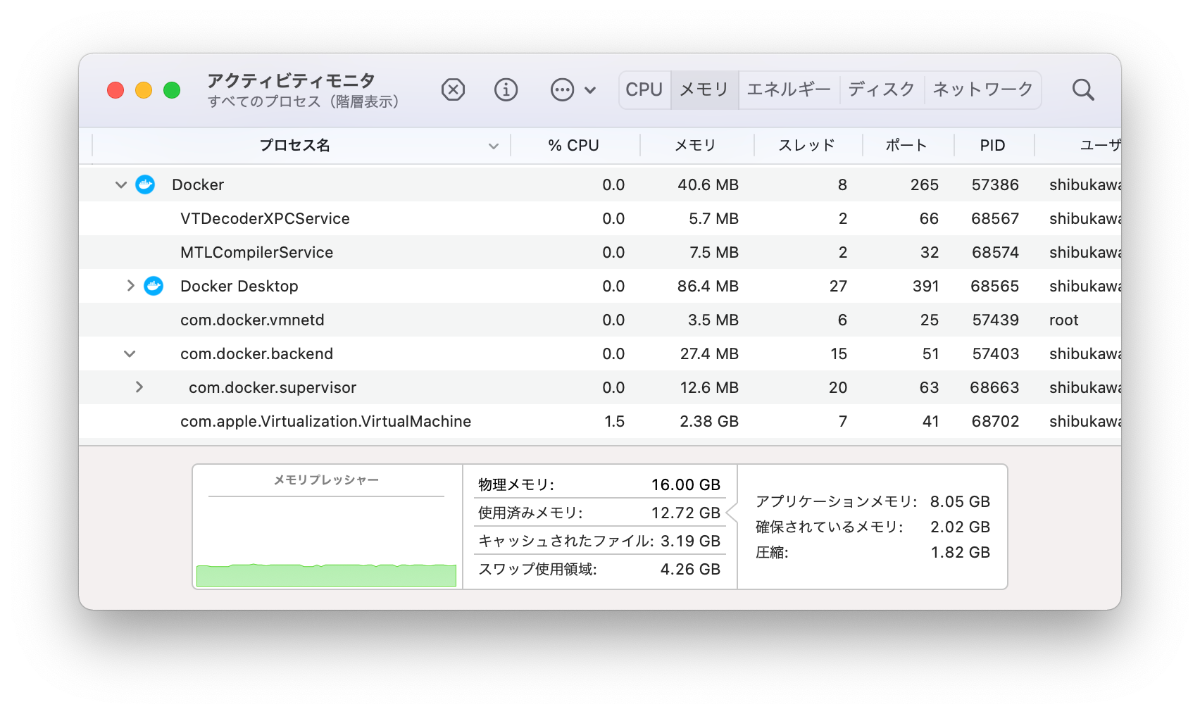Click the stop process (X) toolbar icon

pos(453,90)
